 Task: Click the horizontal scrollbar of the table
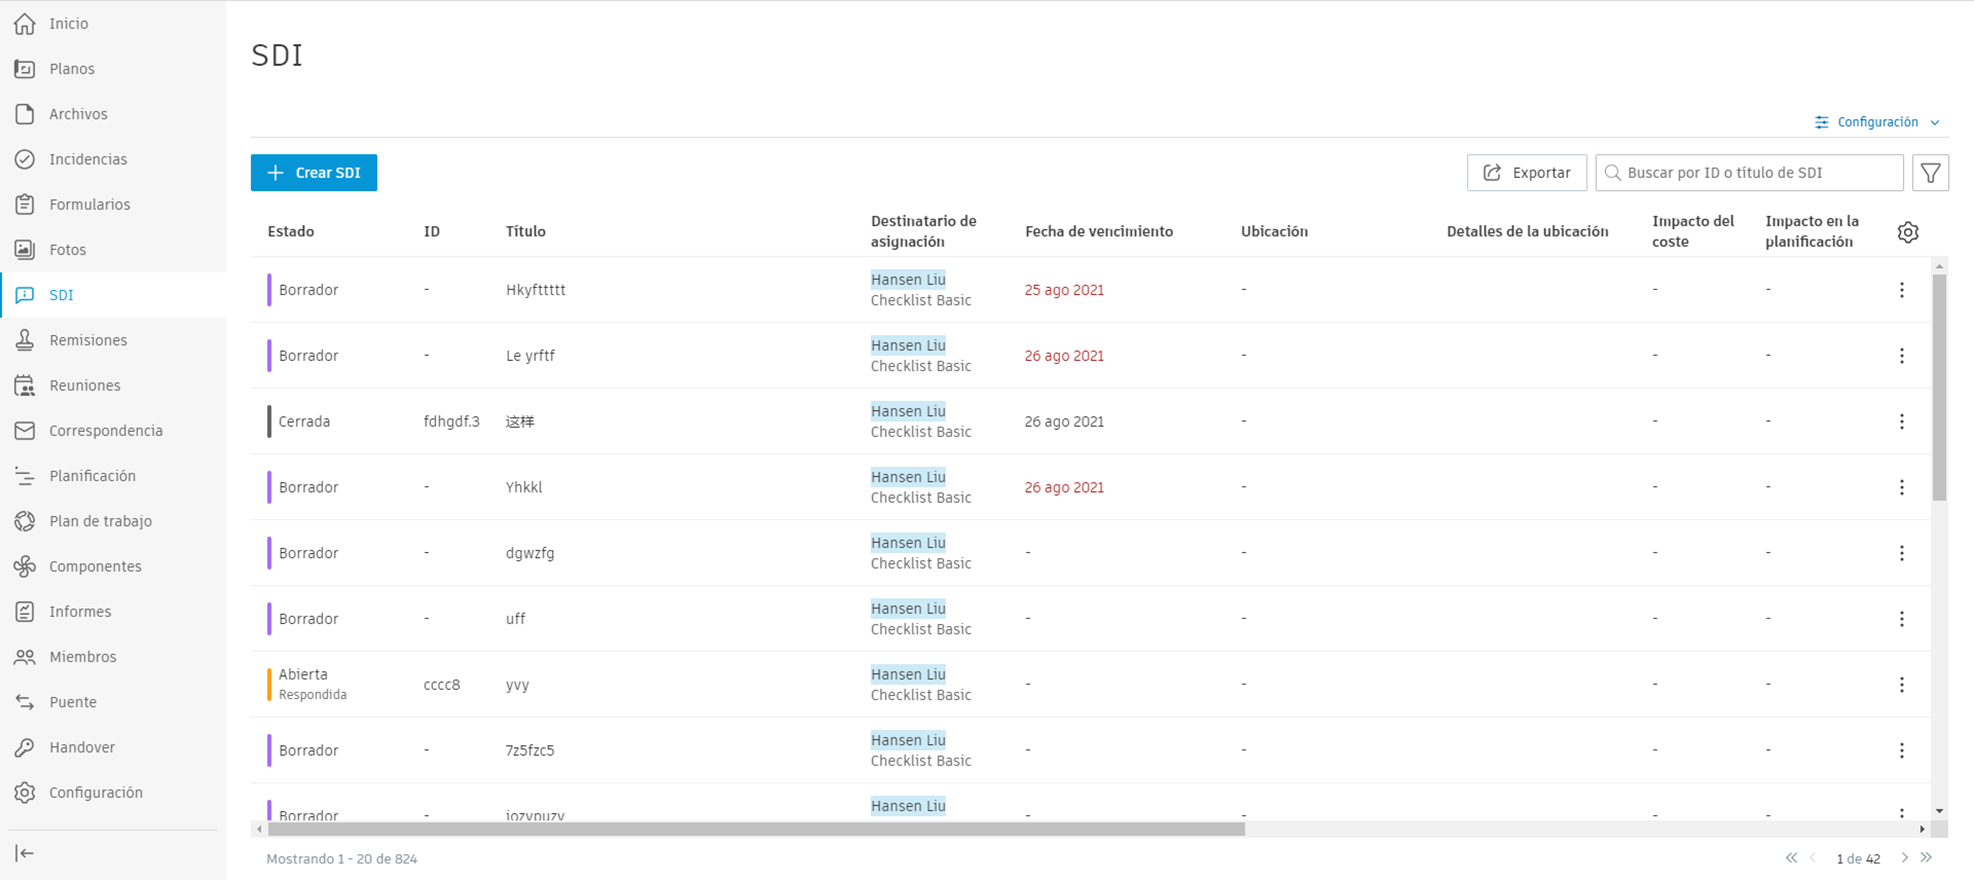click(x=755, y=829)
